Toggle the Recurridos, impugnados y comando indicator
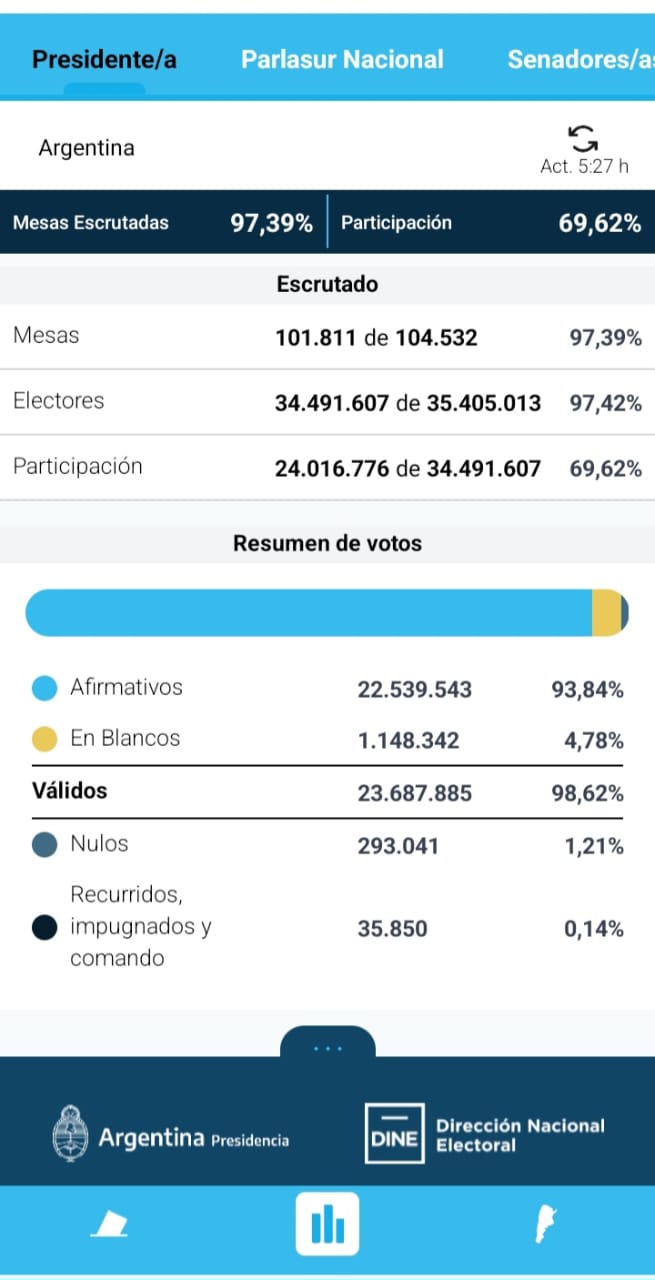 (x=40, y=926)
